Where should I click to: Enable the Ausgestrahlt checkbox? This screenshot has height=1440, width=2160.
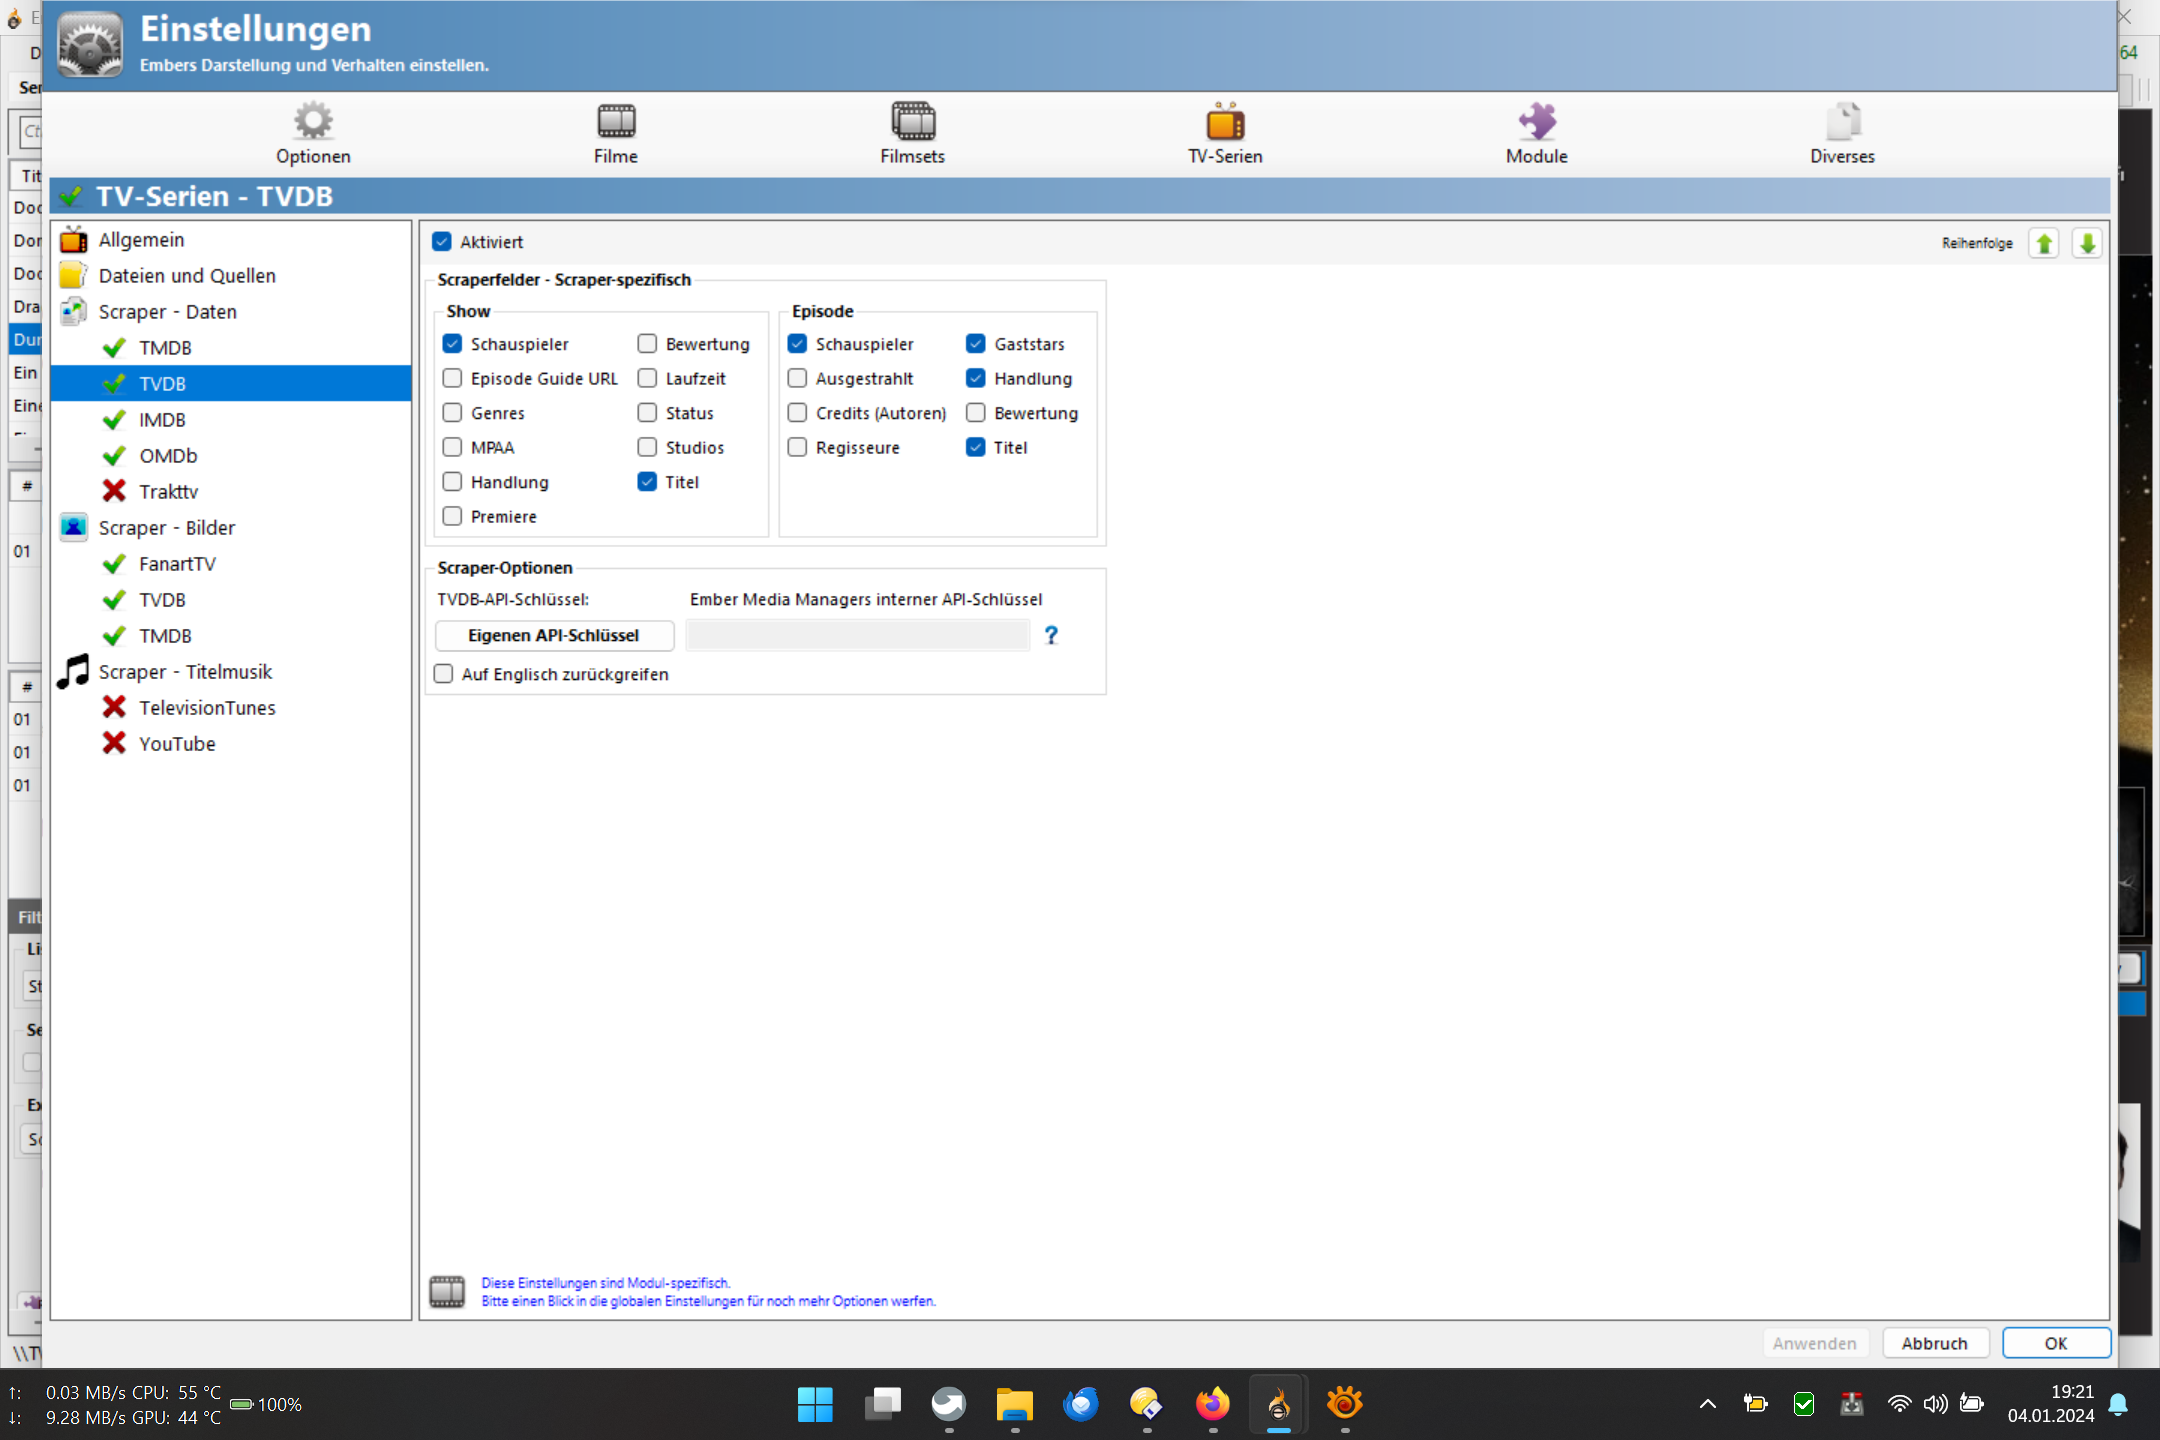pyautogui.click(x=797, y=378)
